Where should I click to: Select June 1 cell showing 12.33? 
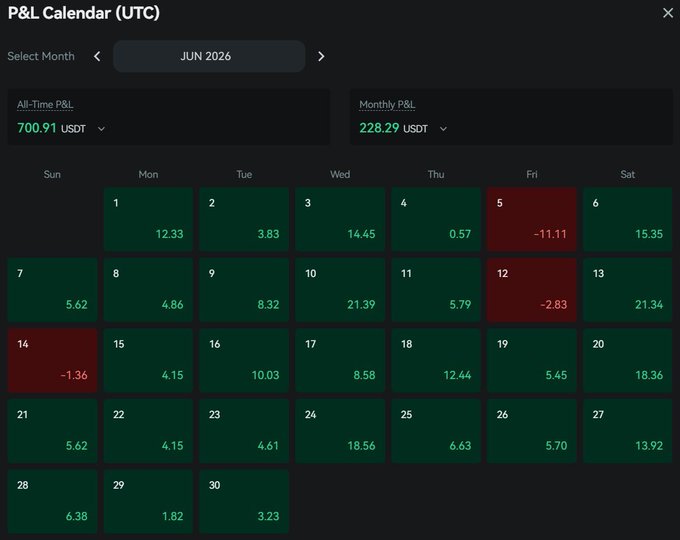coord(148,219)
